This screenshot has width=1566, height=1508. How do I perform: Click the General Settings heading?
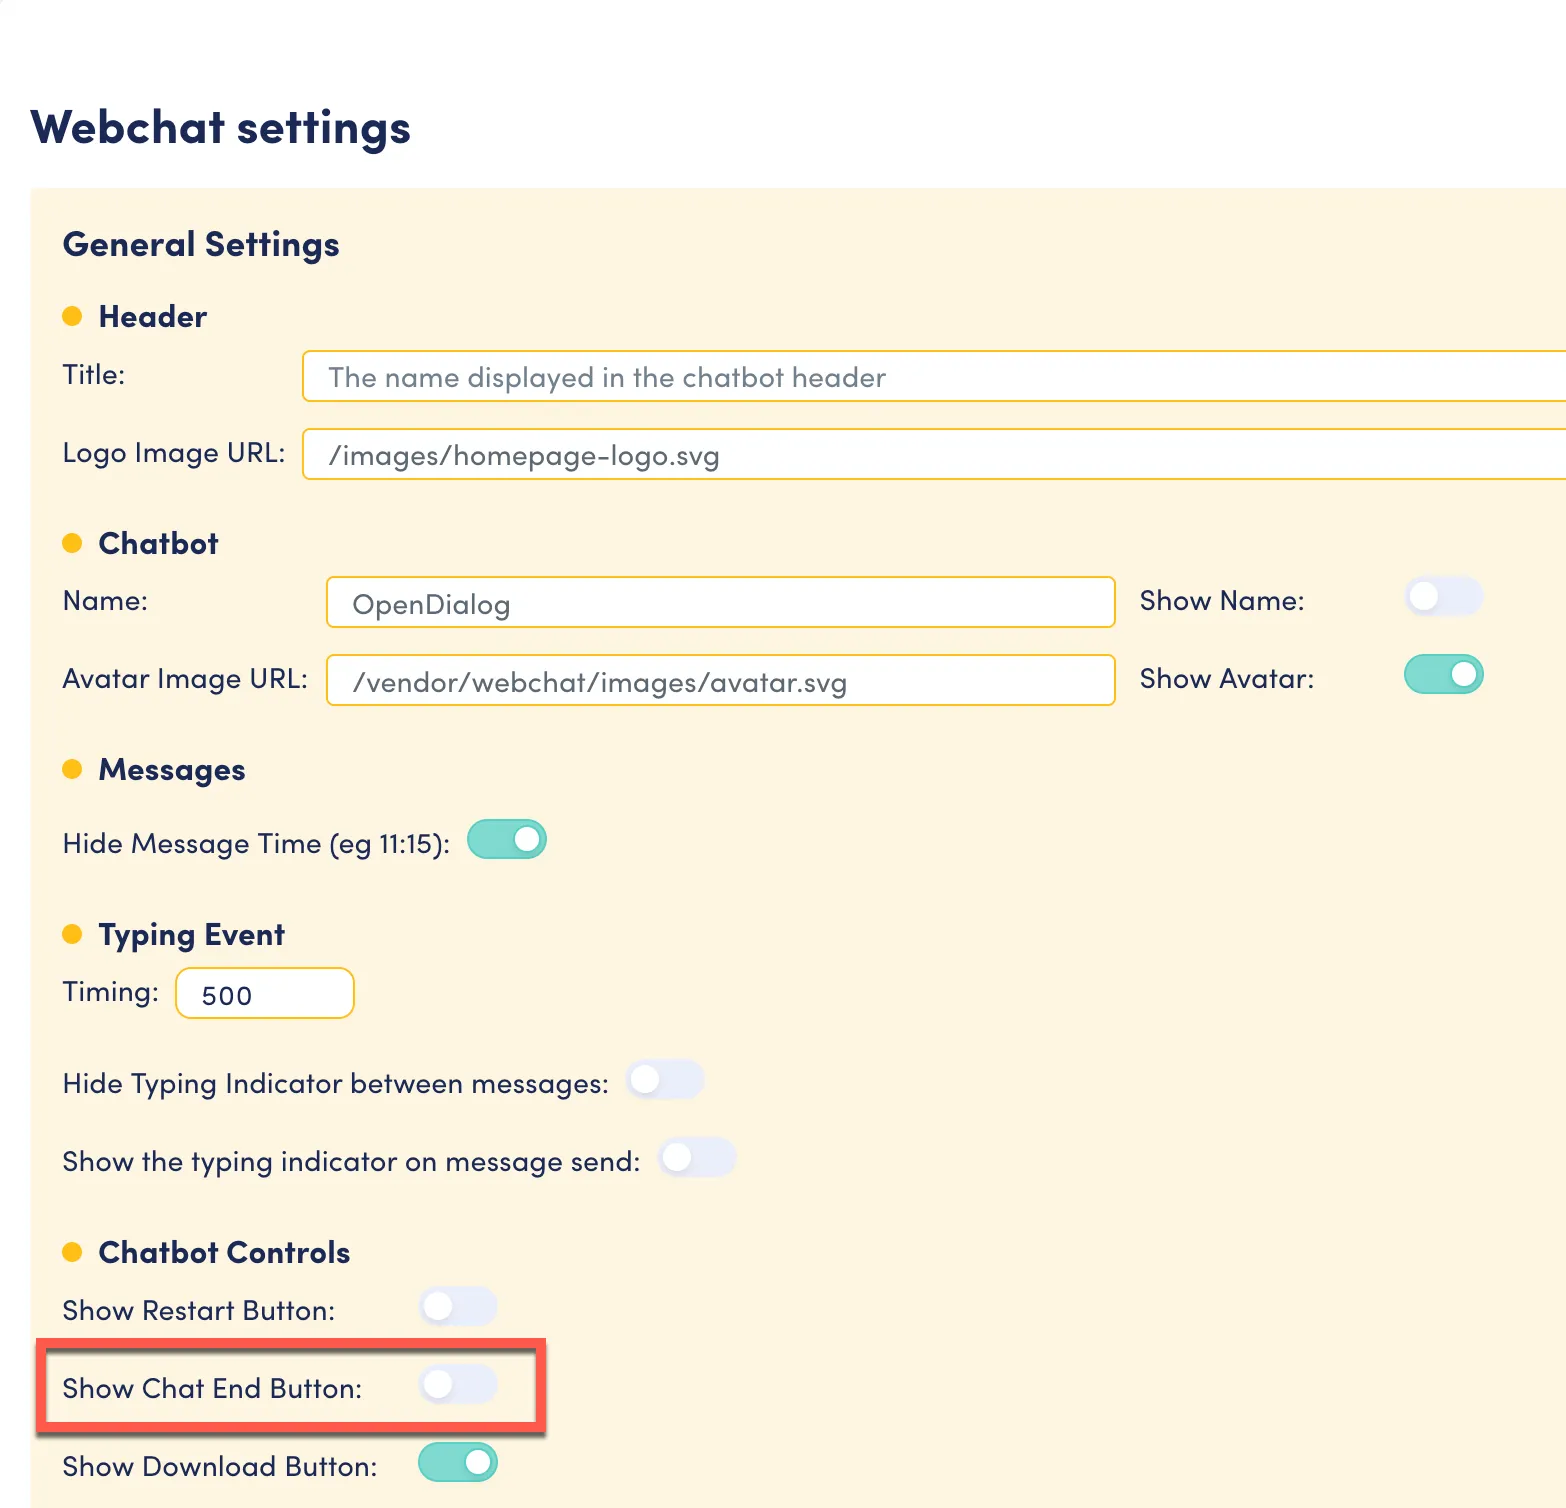[x=201, y=245]
